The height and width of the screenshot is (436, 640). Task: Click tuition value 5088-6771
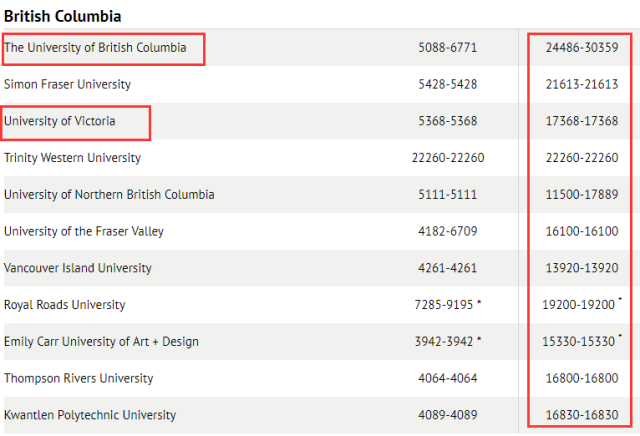pos(447,48)
